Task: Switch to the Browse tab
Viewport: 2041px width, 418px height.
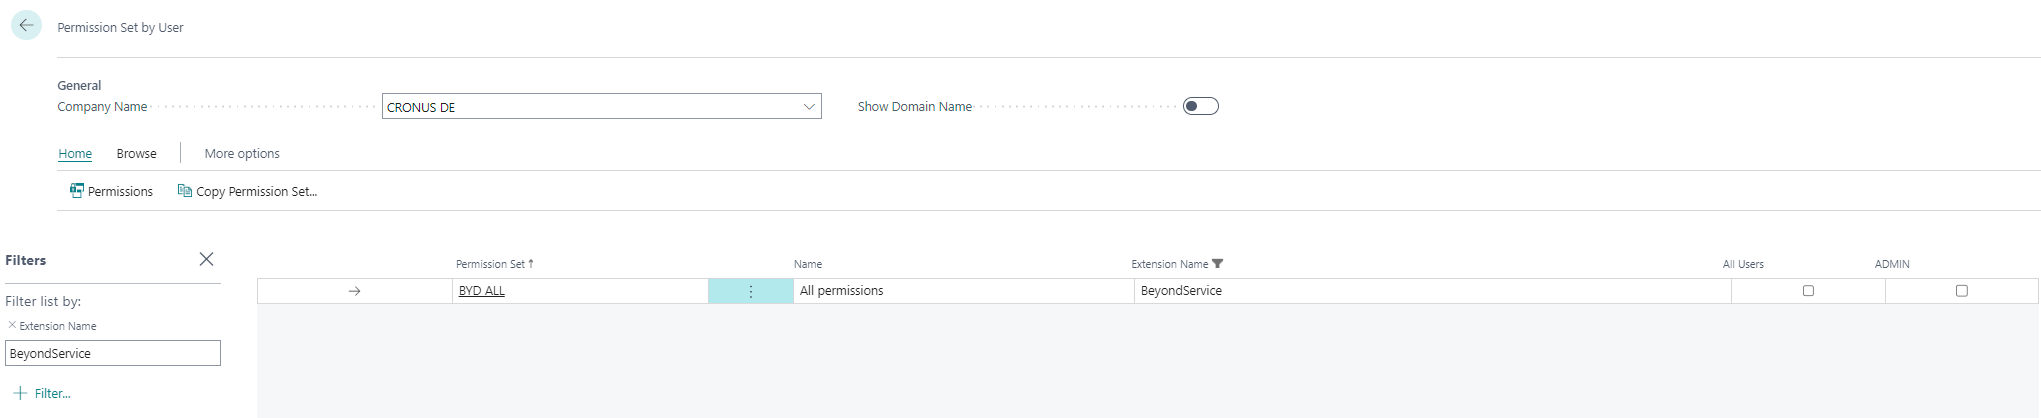Action: 136,153
